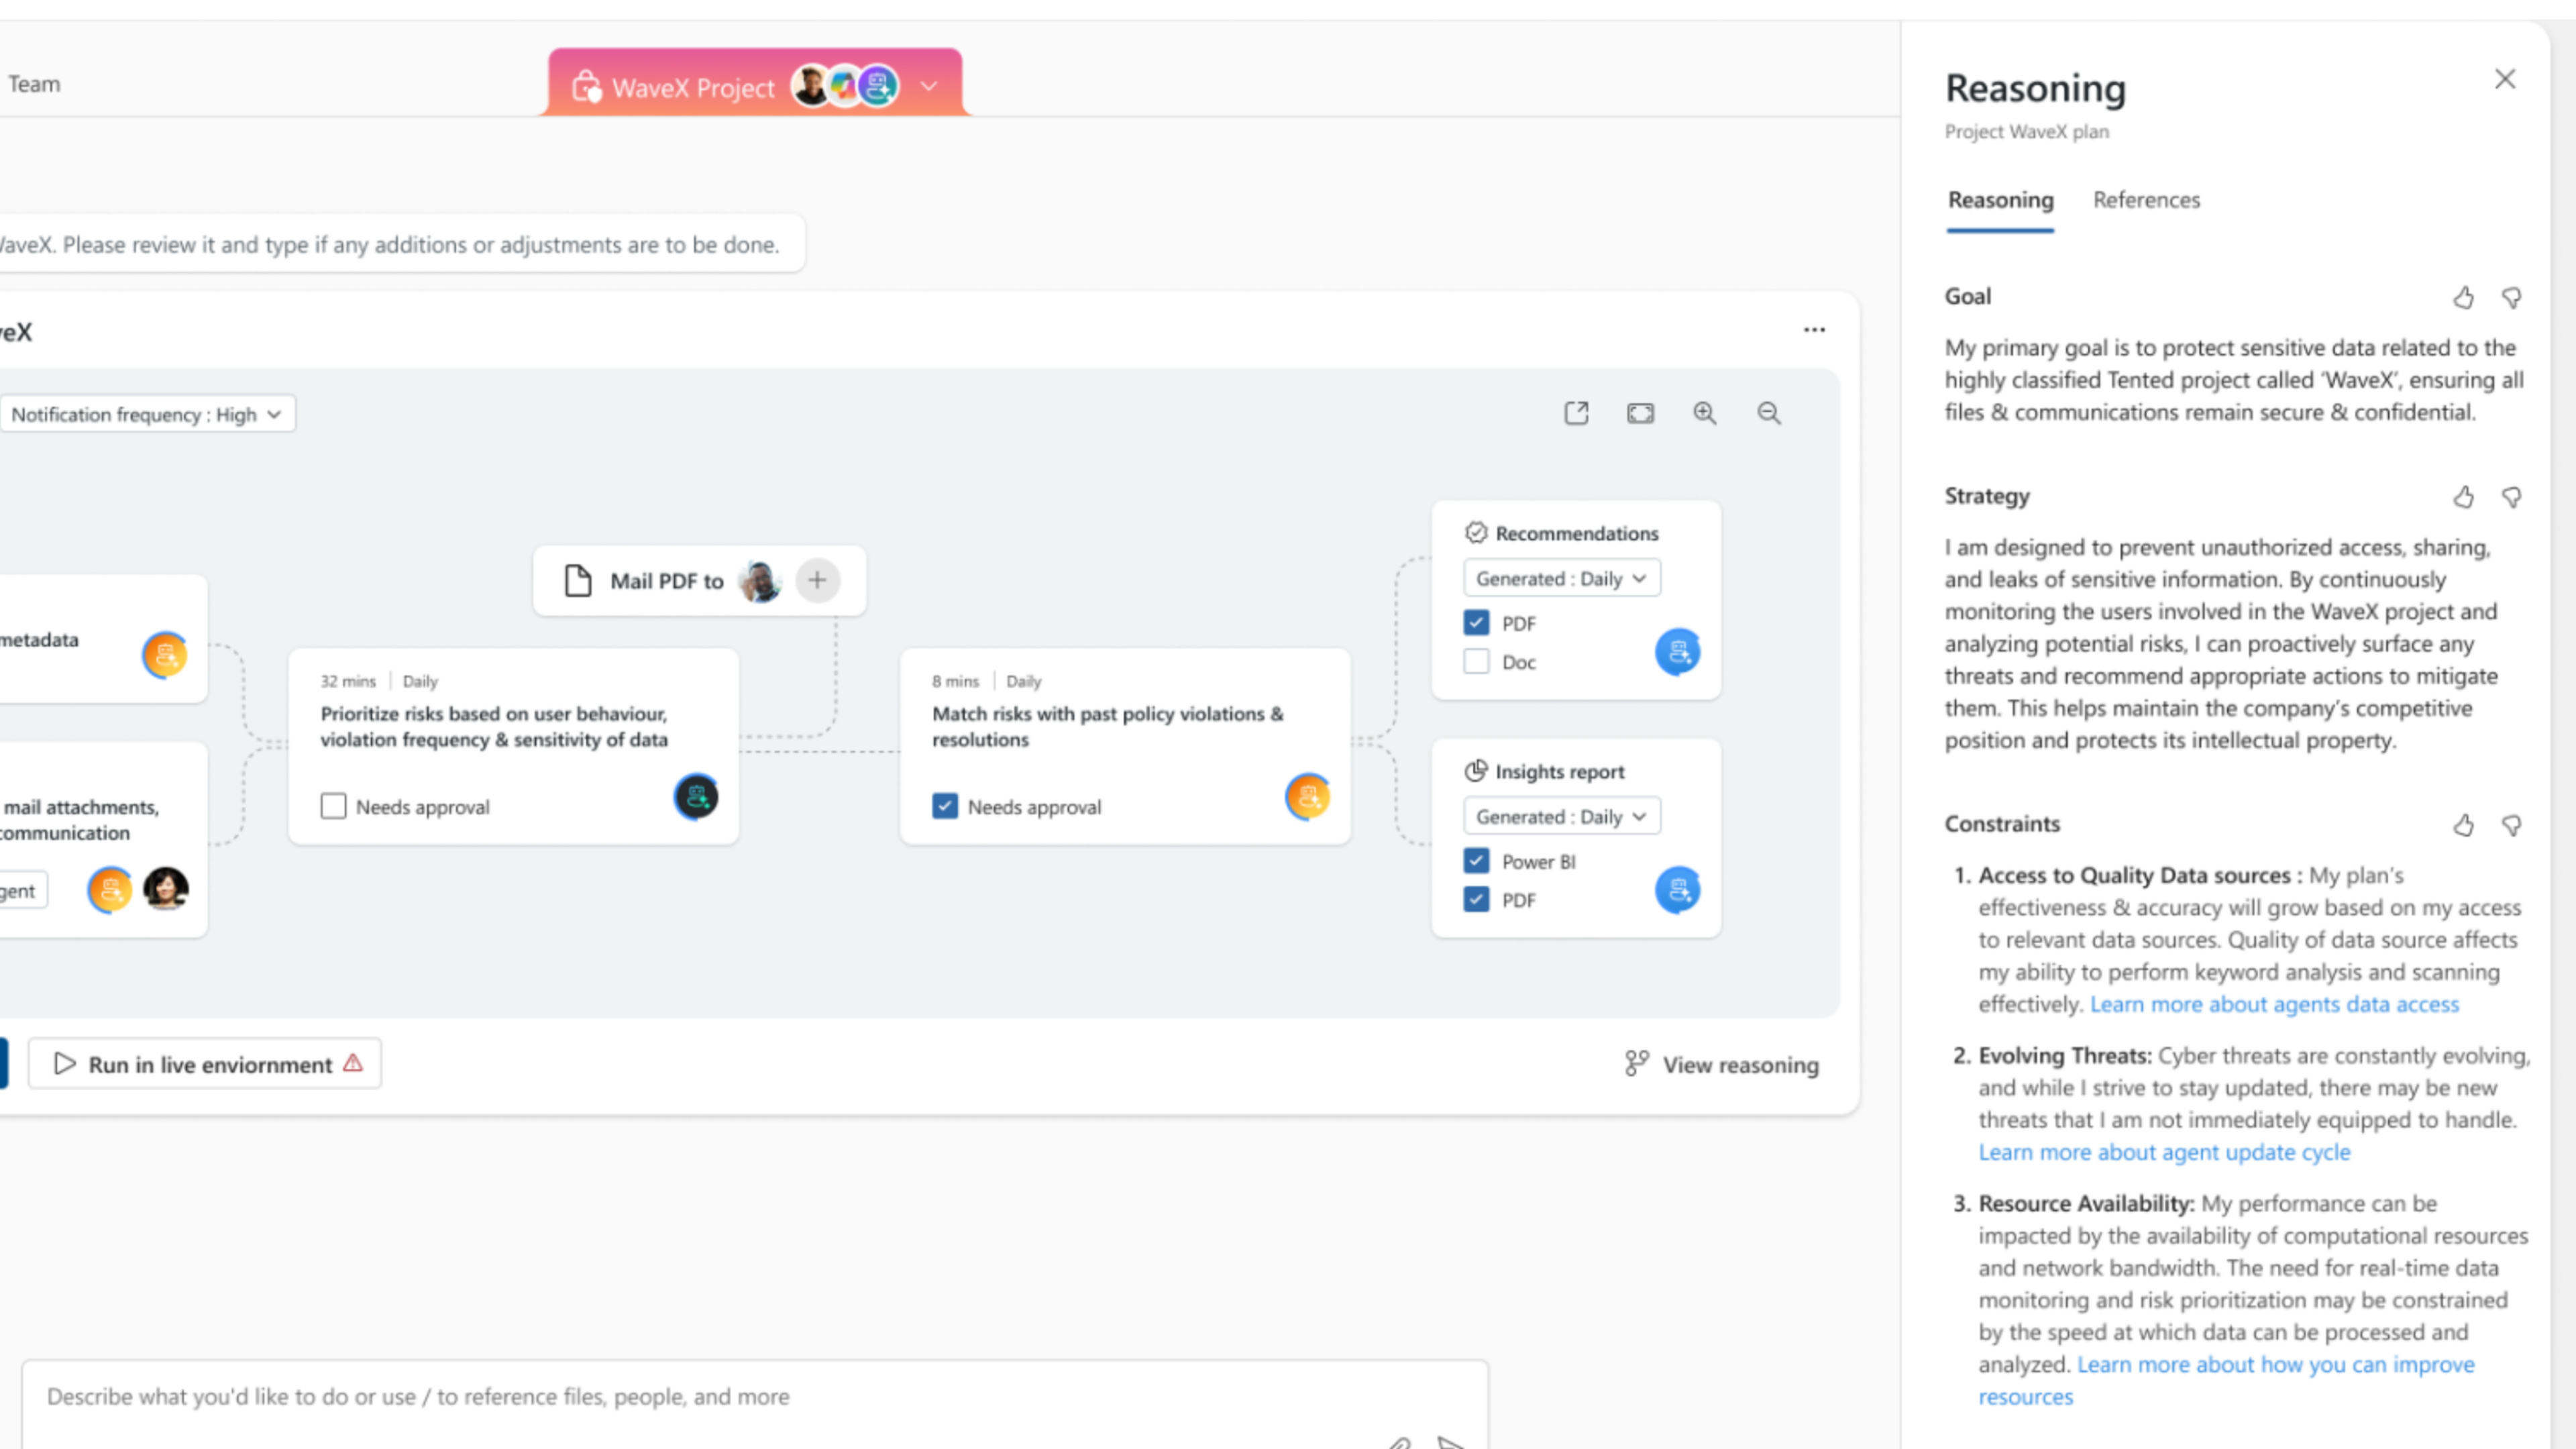Add recipient with plus next to Mail PDF
2576x1449 pixels.
[x=817, y=580]
